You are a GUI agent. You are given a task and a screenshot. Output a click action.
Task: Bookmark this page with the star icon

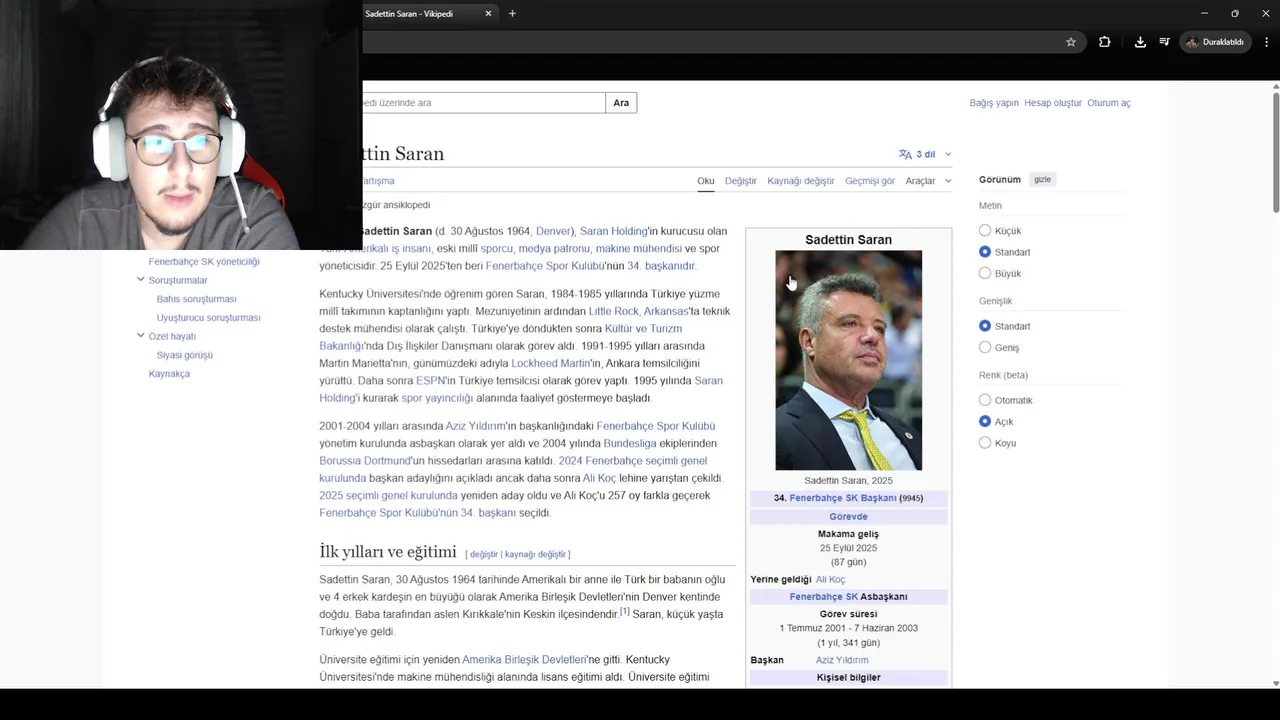pyautogui.click(x=1071, y=42)
